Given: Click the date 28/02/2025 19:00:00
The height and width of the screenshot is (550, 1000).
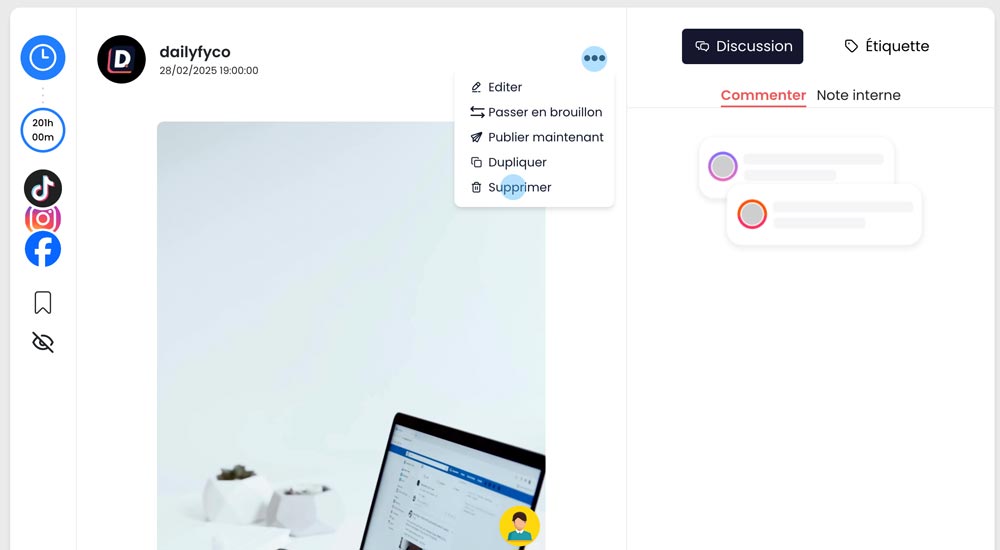Looking at the screenshot, I should [209, 71].
